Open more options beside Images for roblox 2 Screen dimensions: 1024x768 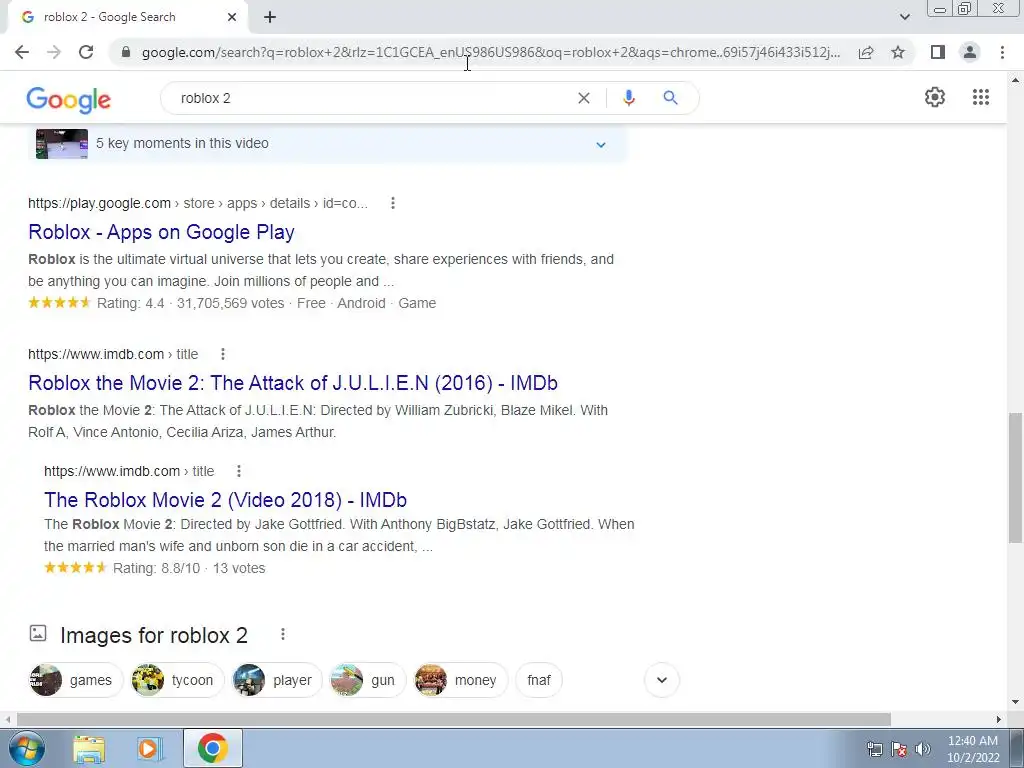point(283,634)
